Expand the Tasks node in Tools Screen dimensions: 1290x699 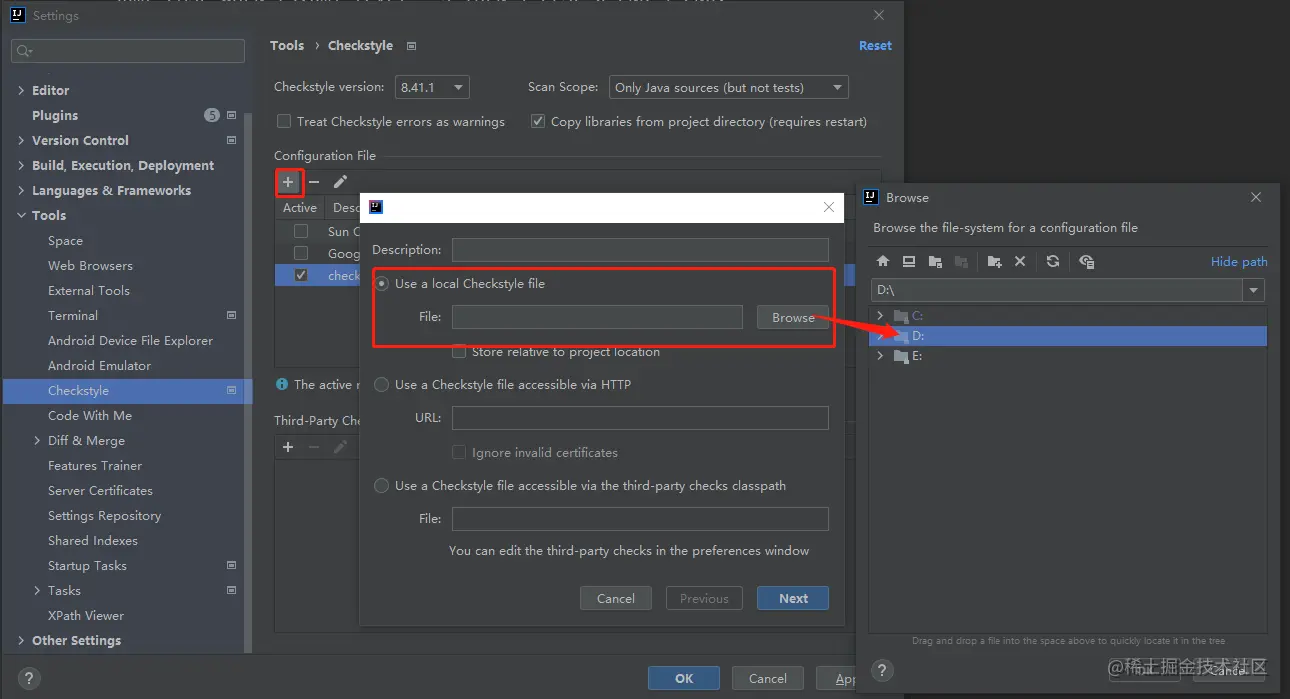tap(37, 591)
